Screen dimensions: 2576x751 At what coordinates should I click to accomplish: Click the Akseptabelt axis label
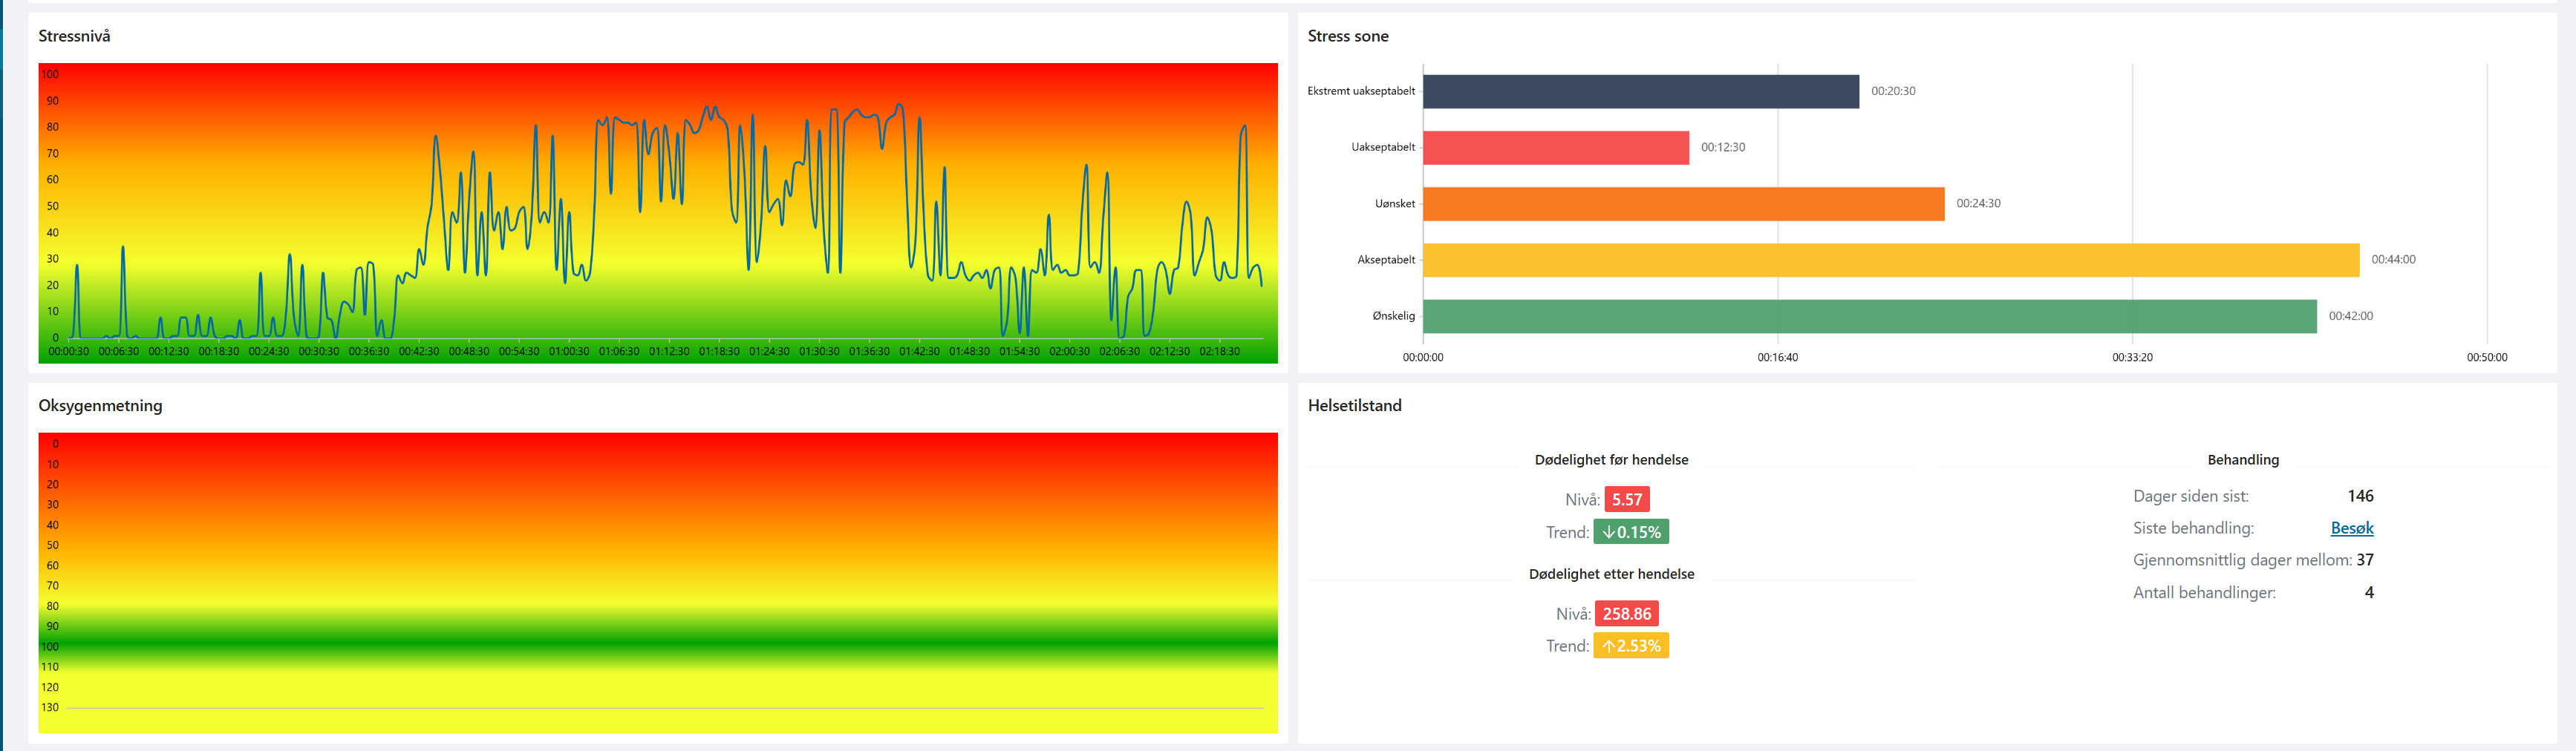click(1385, 260)
